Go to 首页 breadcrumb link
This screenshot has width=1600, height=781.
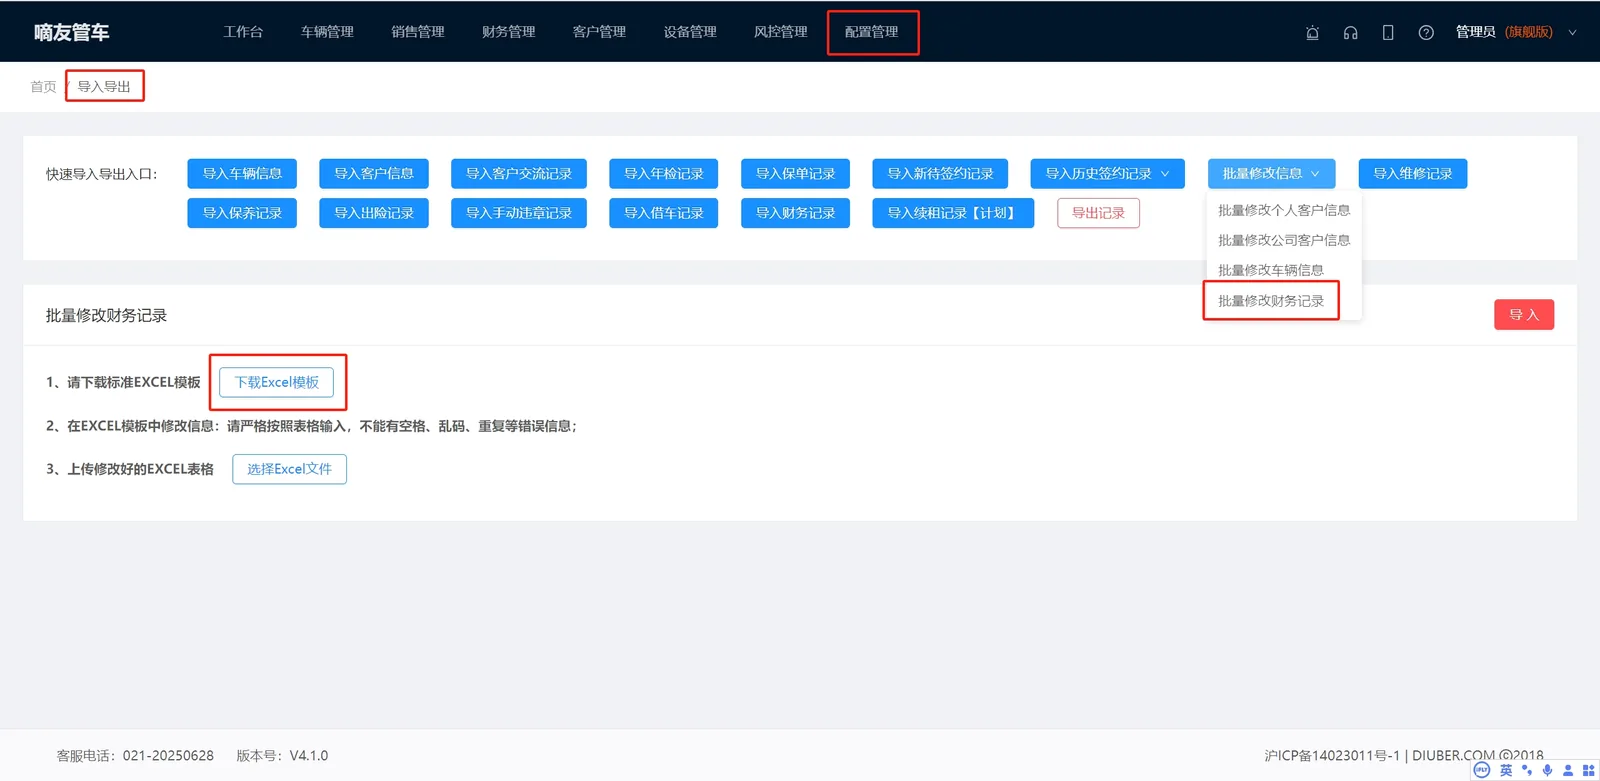pyautogui.click(x=43, y=87)
